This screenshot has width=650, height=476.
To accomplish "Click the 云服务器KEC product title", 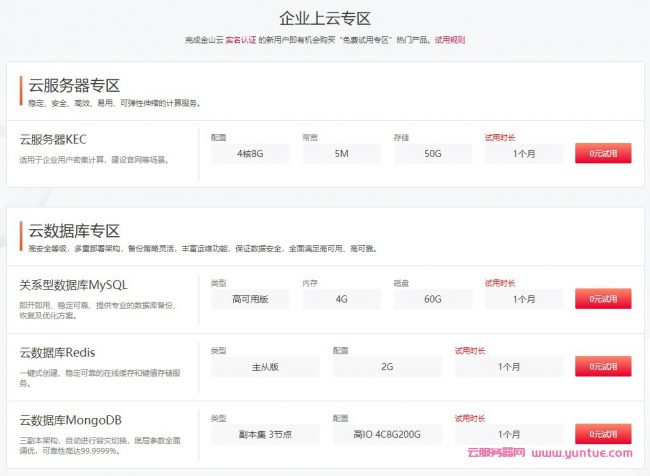I will (61, 139).
